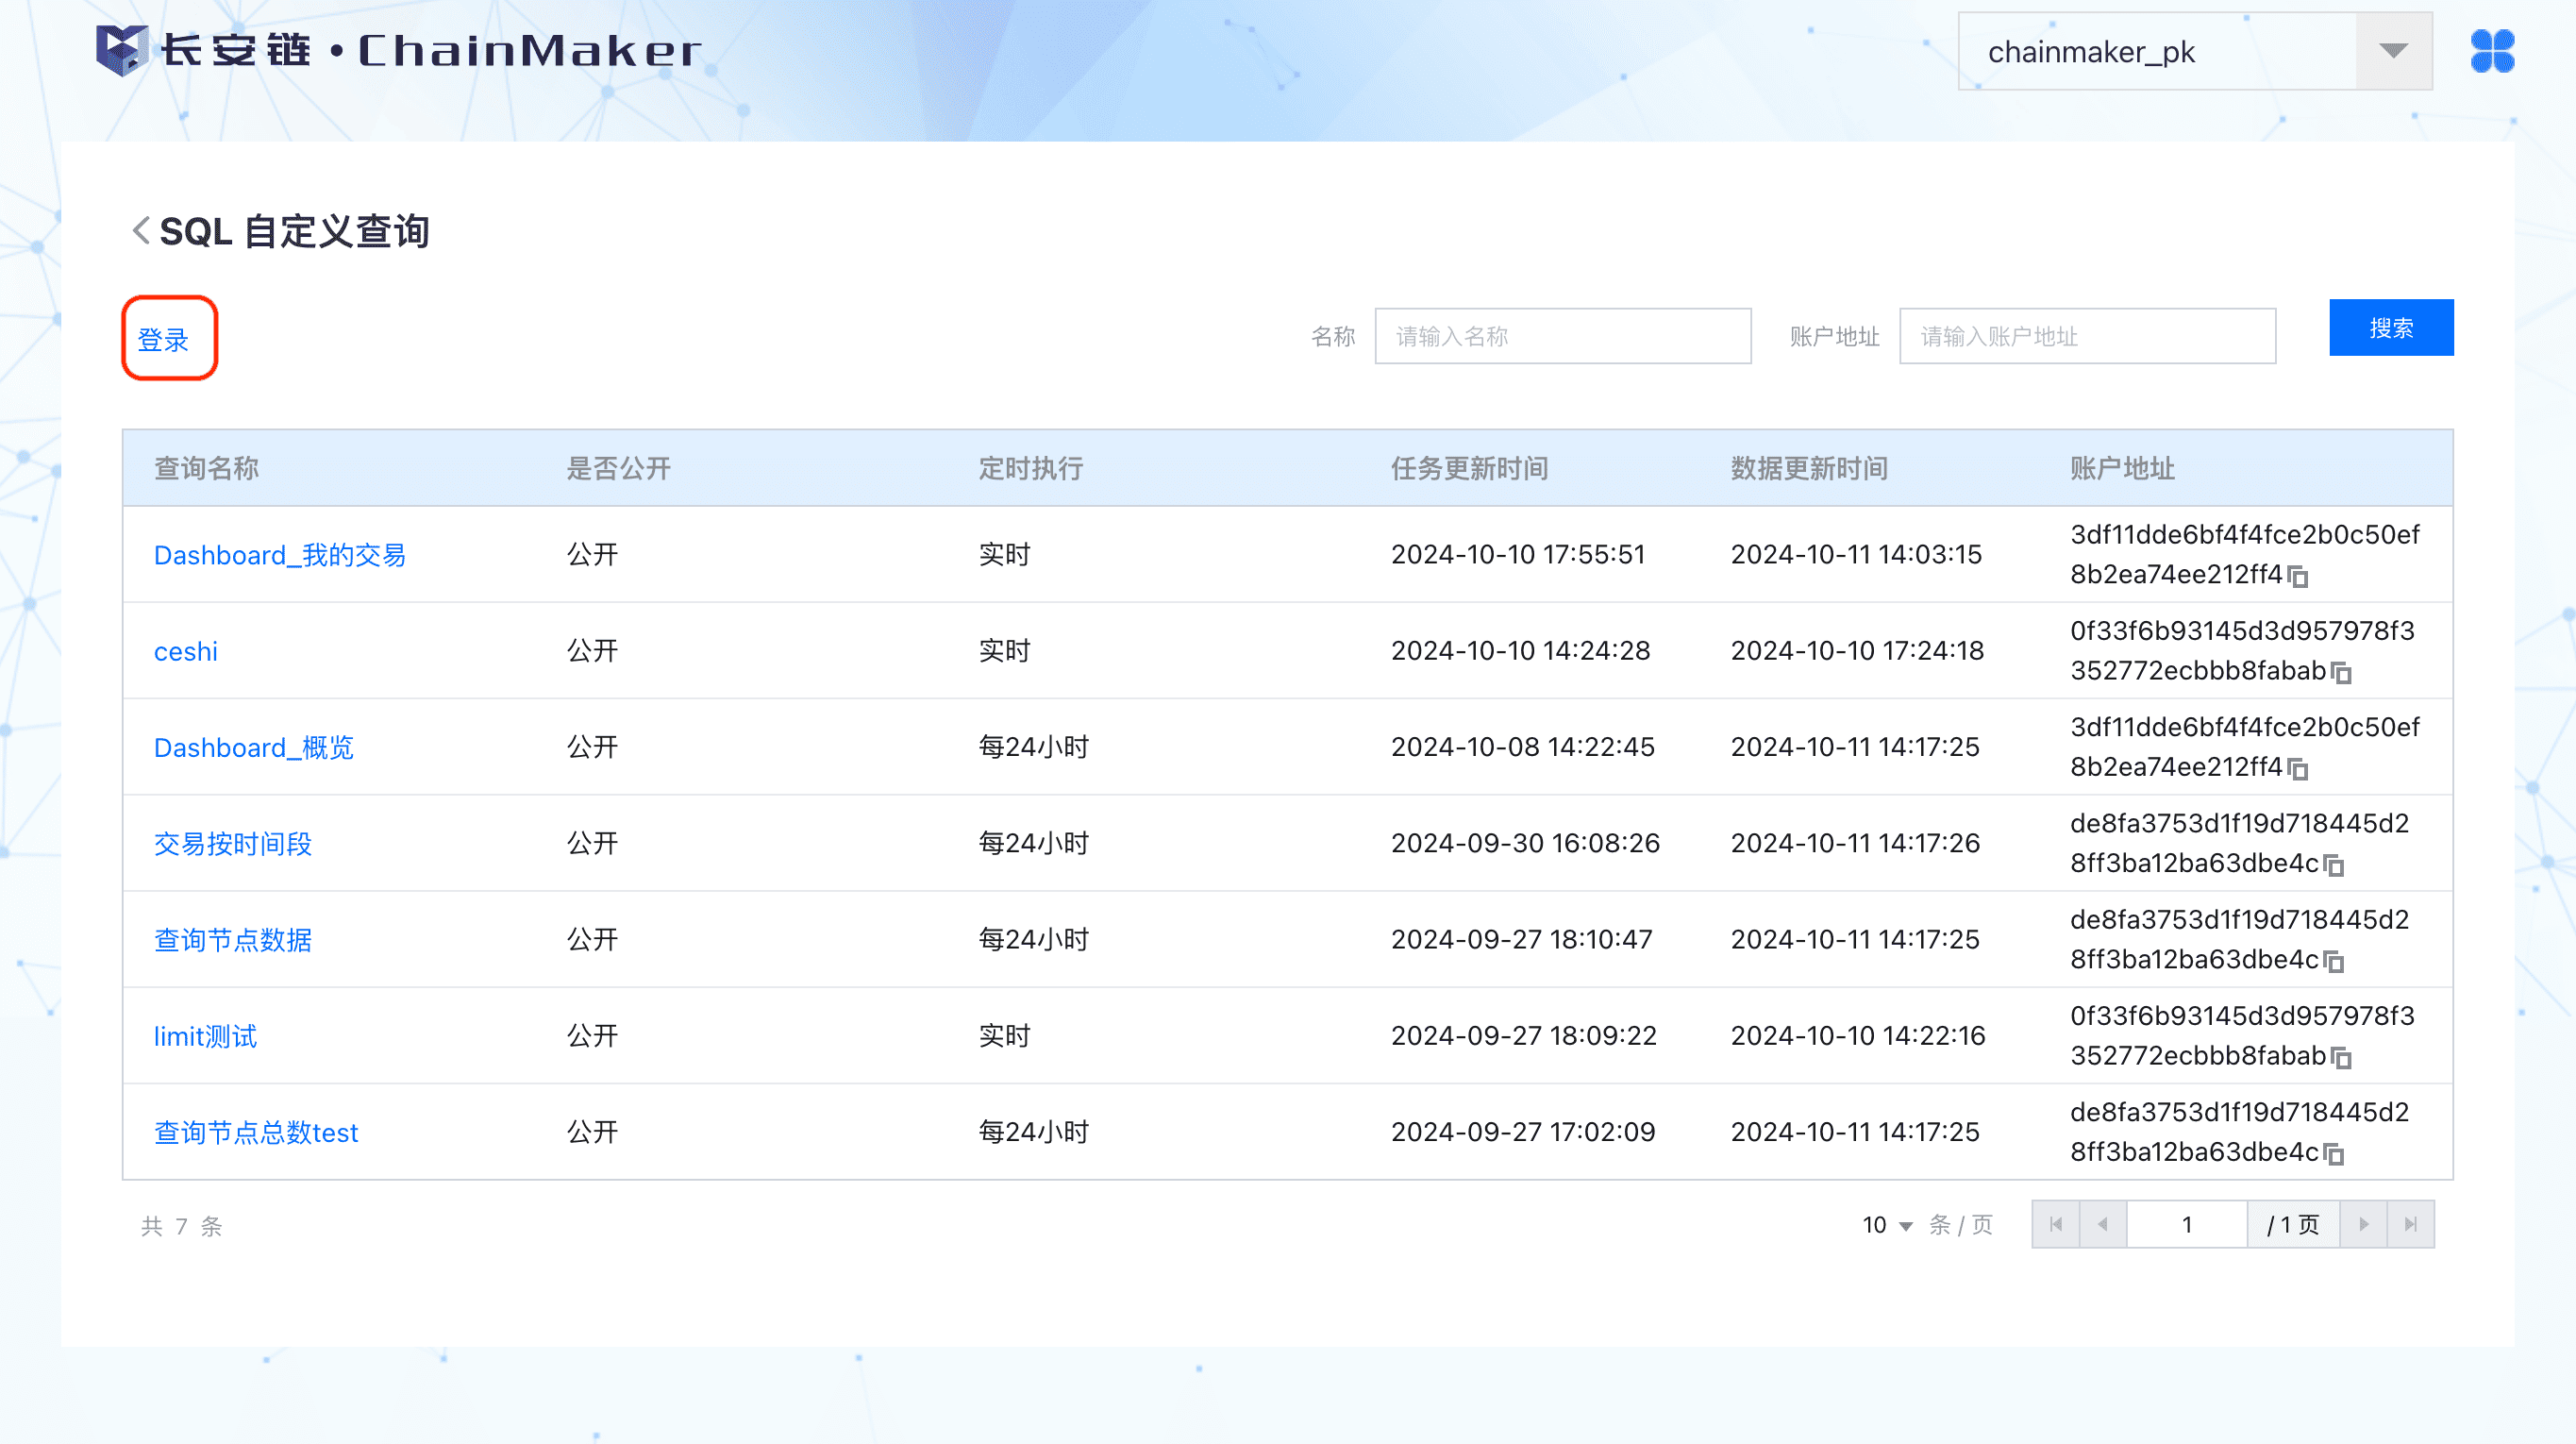Image resolution: width=2576 pixels, height=1444 pixels.
Task: Go to the last page
Action: pos(2410,1225)
